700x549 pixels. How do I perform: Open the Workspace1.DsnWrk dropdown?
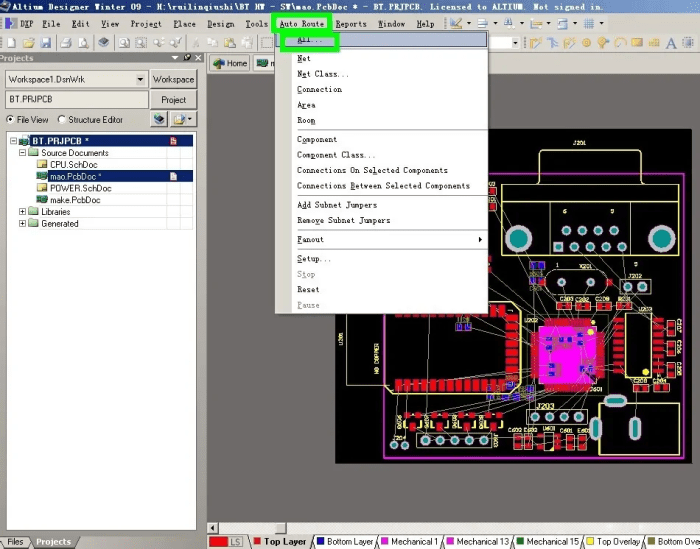(139, 79)
